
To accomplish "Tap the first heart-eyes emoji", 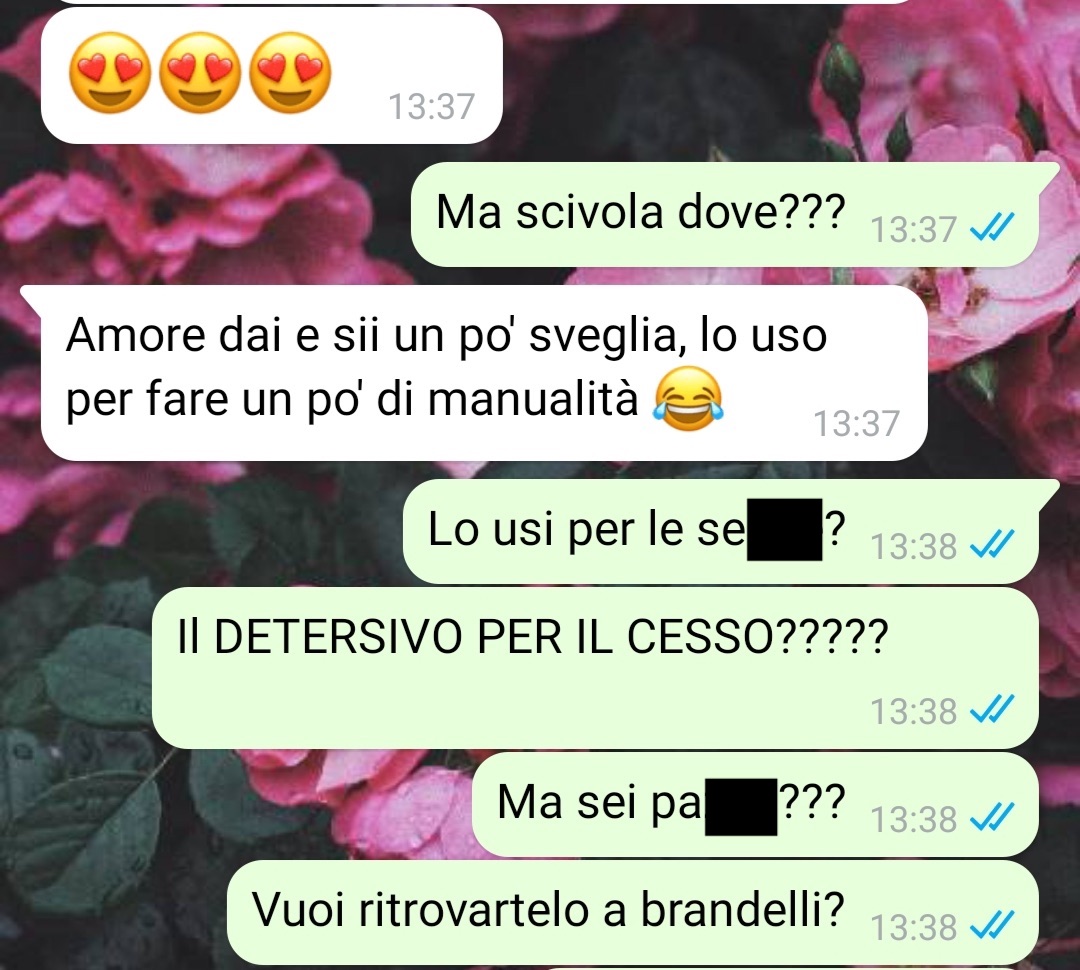I will click(110, 73).
